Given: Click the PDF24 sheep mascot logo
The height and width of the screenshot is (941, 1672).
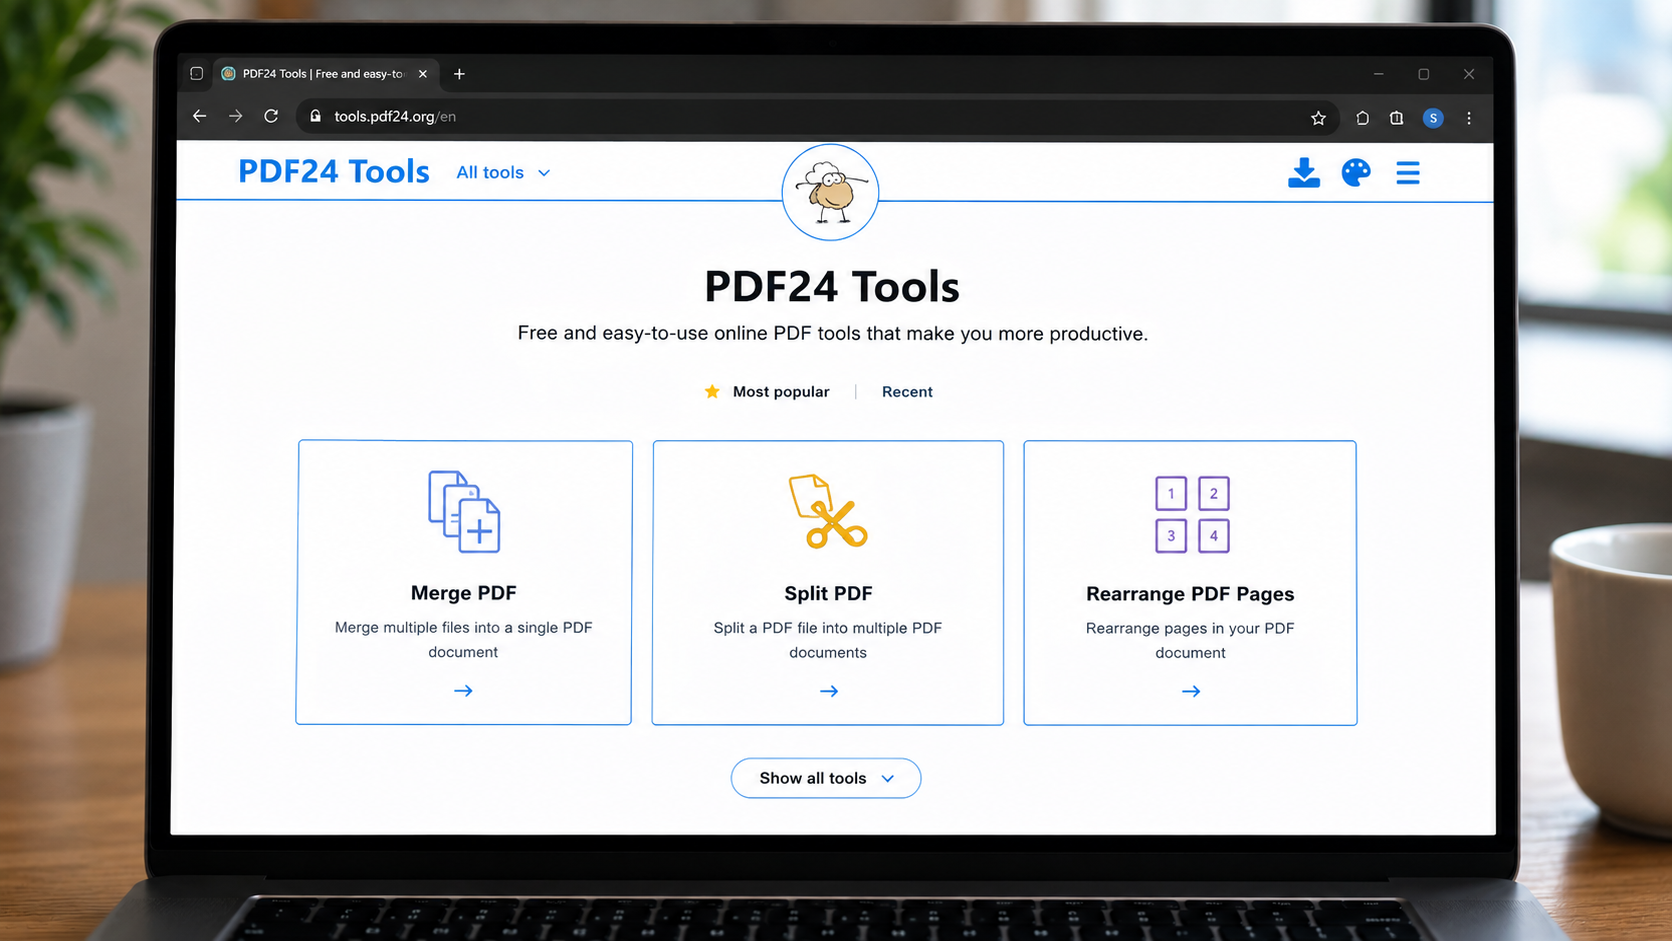Looking at the screenshot, I should click(830, 192).
